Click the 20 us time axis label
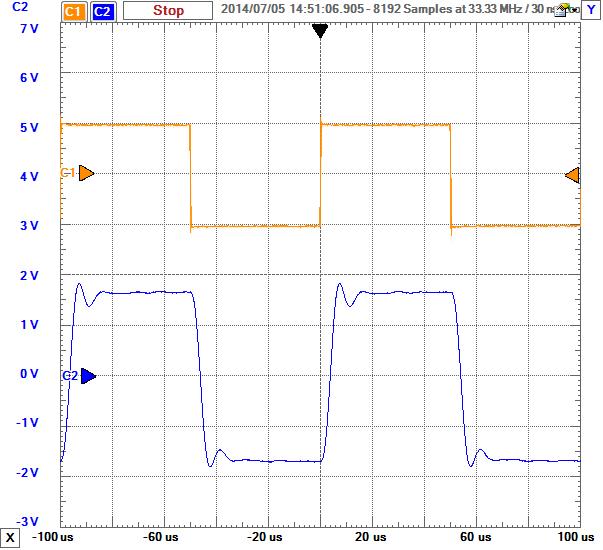 tap(371, 539)
